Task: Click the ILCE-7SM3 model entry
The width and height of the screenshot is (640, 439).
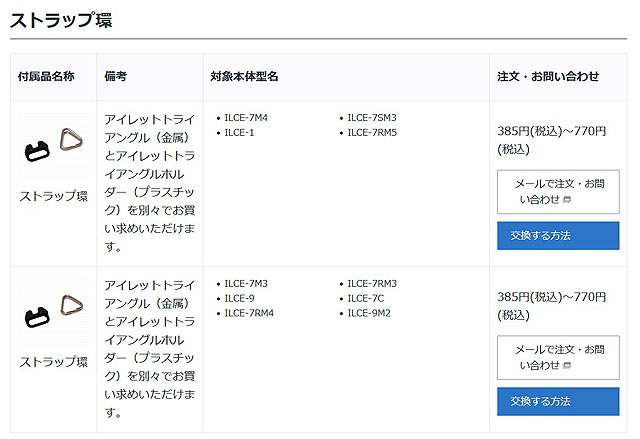Action: coord(372,118)
